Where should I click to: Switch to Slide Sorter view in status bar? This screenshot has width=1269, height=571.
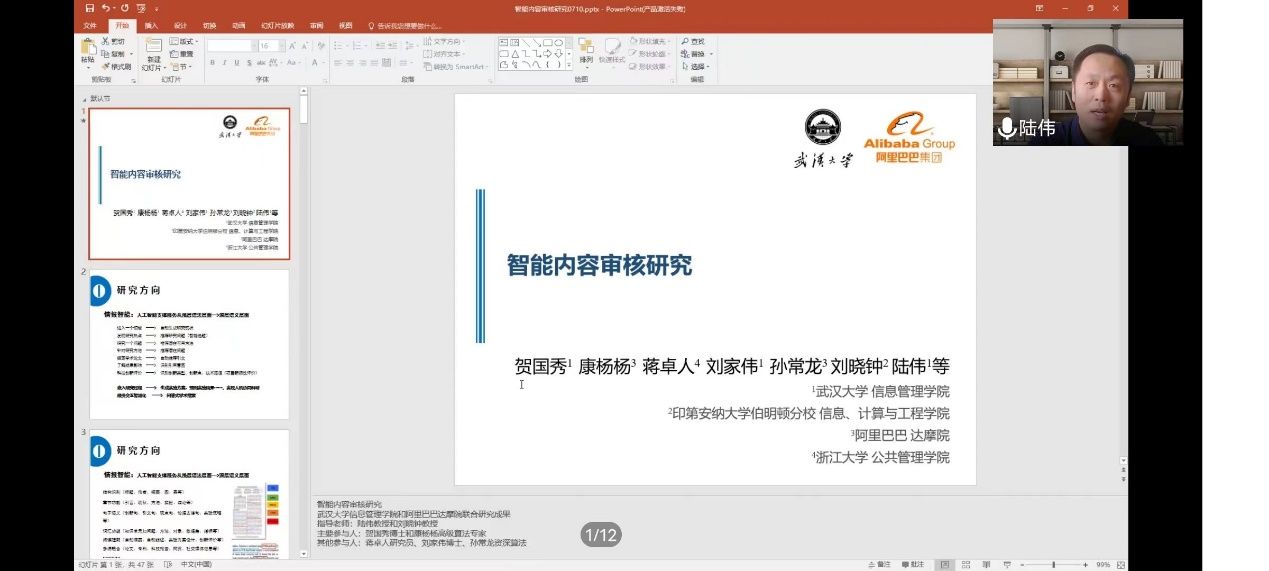click(967, 564)
